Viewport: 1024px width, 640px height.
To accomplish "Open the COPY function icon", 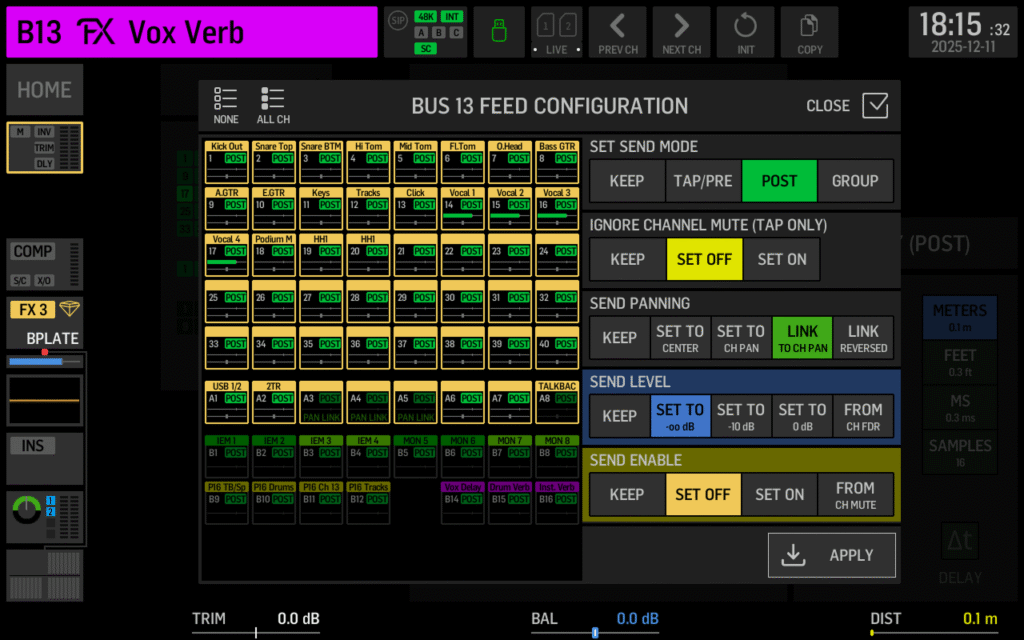I will pos(809,32).
